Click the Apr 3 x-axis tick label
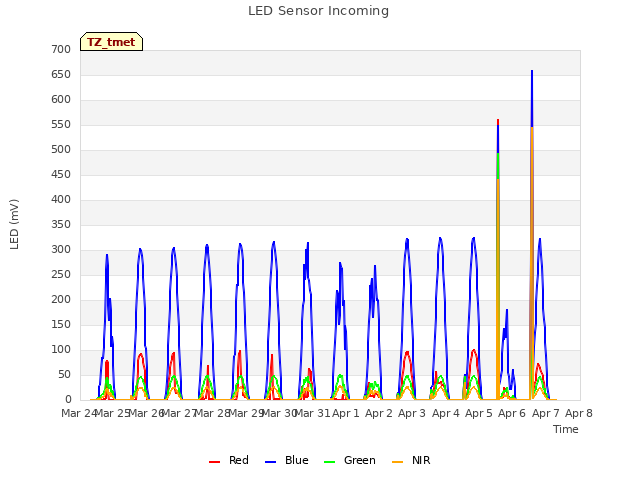The image size is (640, 480). [x=412, y=413]
